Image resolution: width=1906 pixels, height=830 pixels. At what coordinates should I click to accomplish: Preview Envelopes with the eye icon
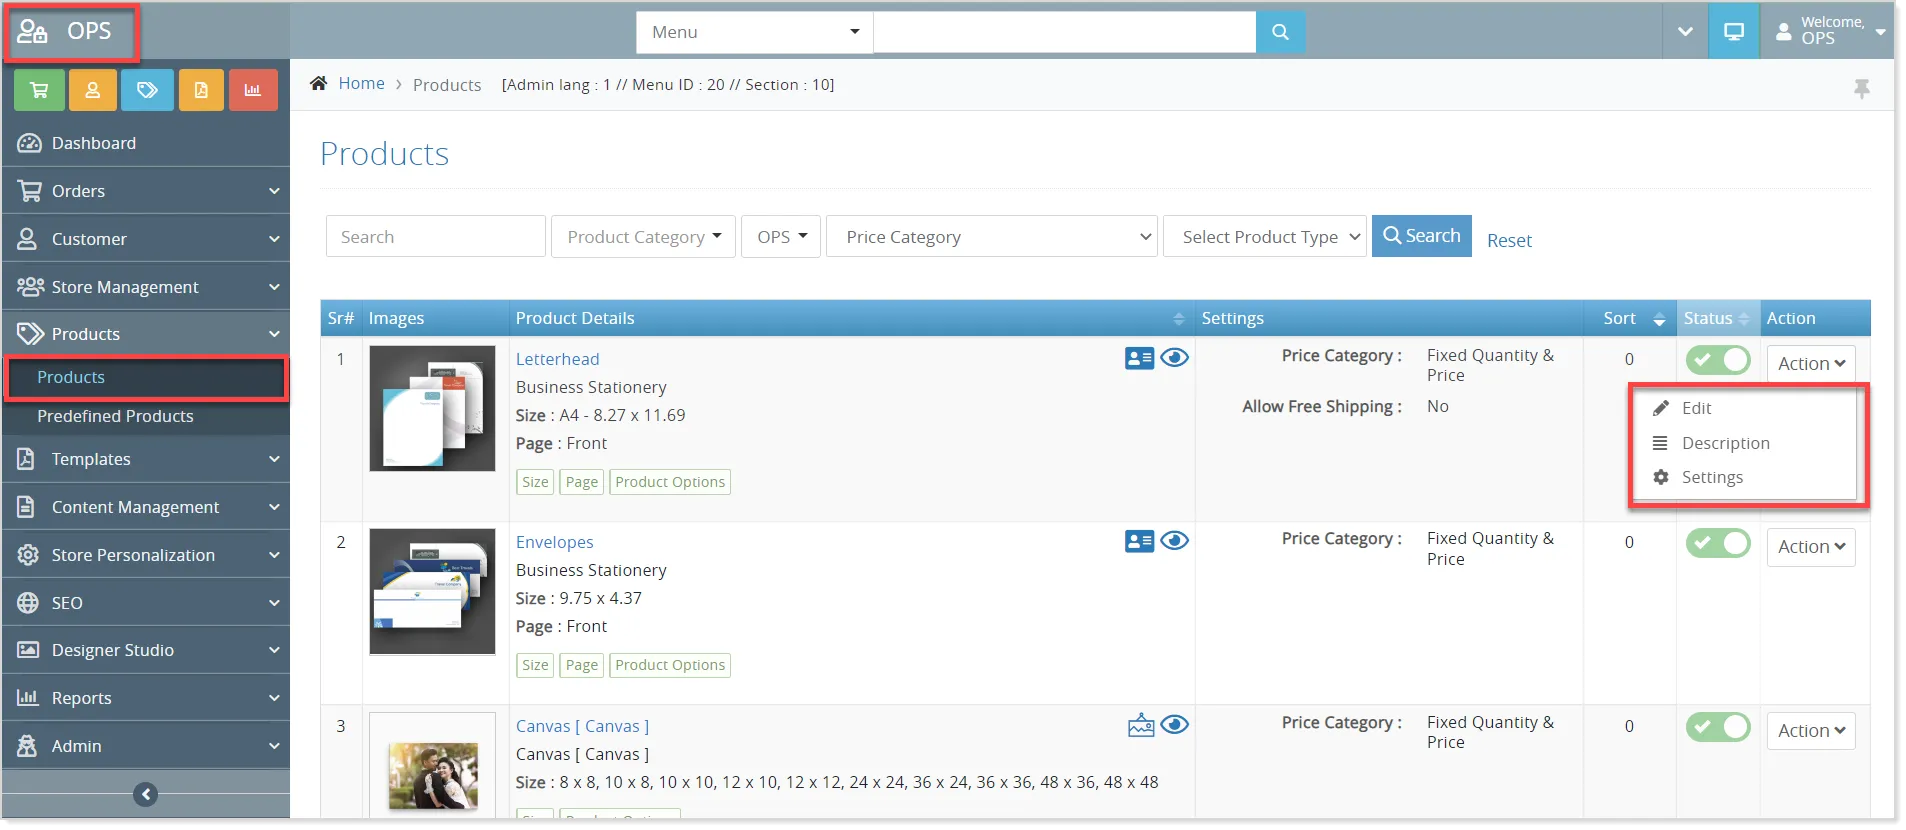(1175, 541)
